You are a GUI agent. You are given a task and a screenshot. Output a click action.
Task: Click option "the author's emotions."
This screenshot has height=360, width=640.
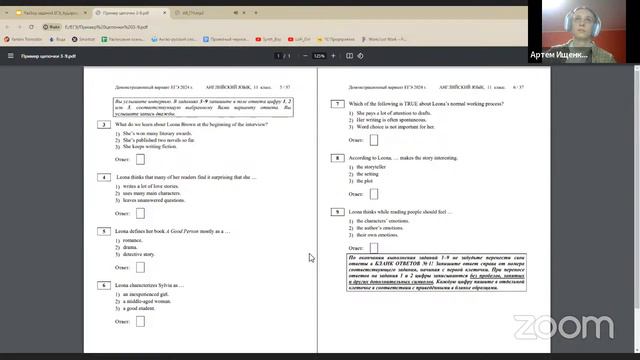(x=380, y=228)
